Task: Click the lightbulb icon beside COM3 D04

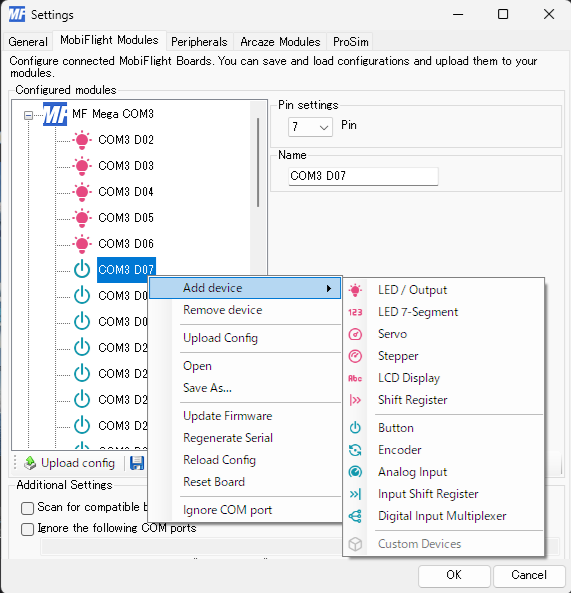Action: 82,192
